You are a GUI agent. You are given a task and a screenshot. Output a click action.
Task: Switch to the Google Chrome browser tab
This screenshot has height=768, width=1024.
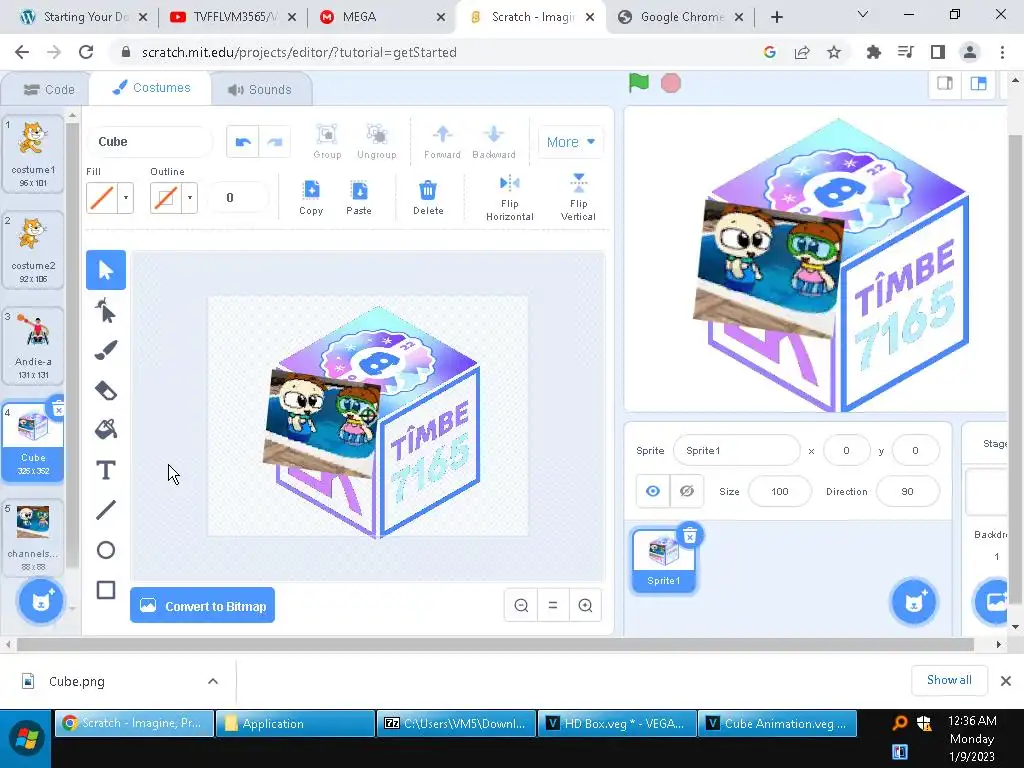pyautogui.click(x=680, y=17)
